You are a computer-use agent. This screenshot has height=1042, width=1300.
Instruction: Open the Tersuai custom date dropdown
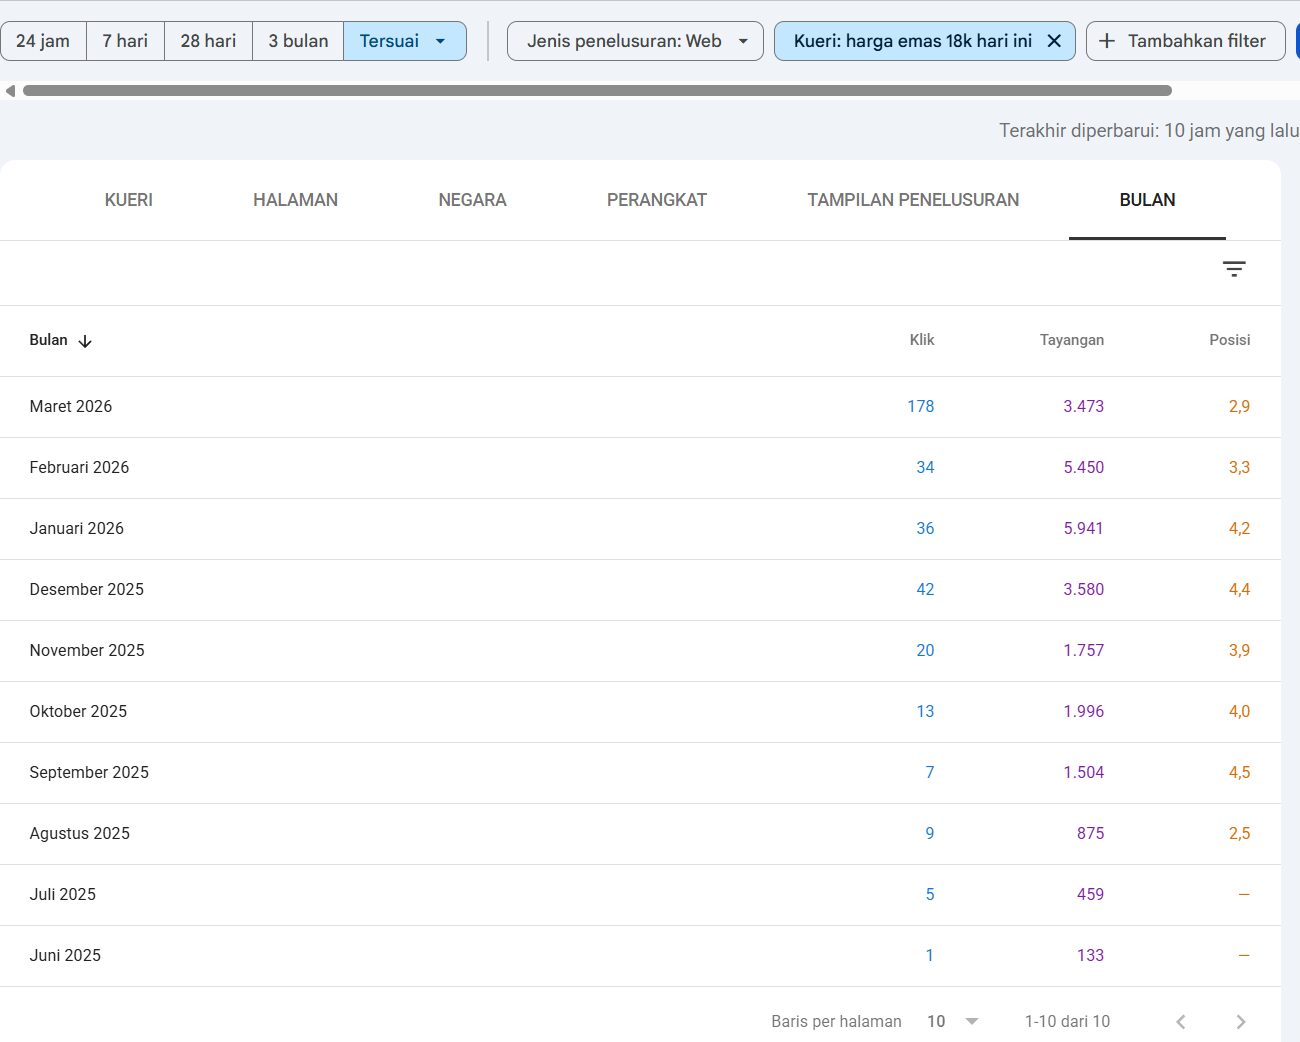404,41
